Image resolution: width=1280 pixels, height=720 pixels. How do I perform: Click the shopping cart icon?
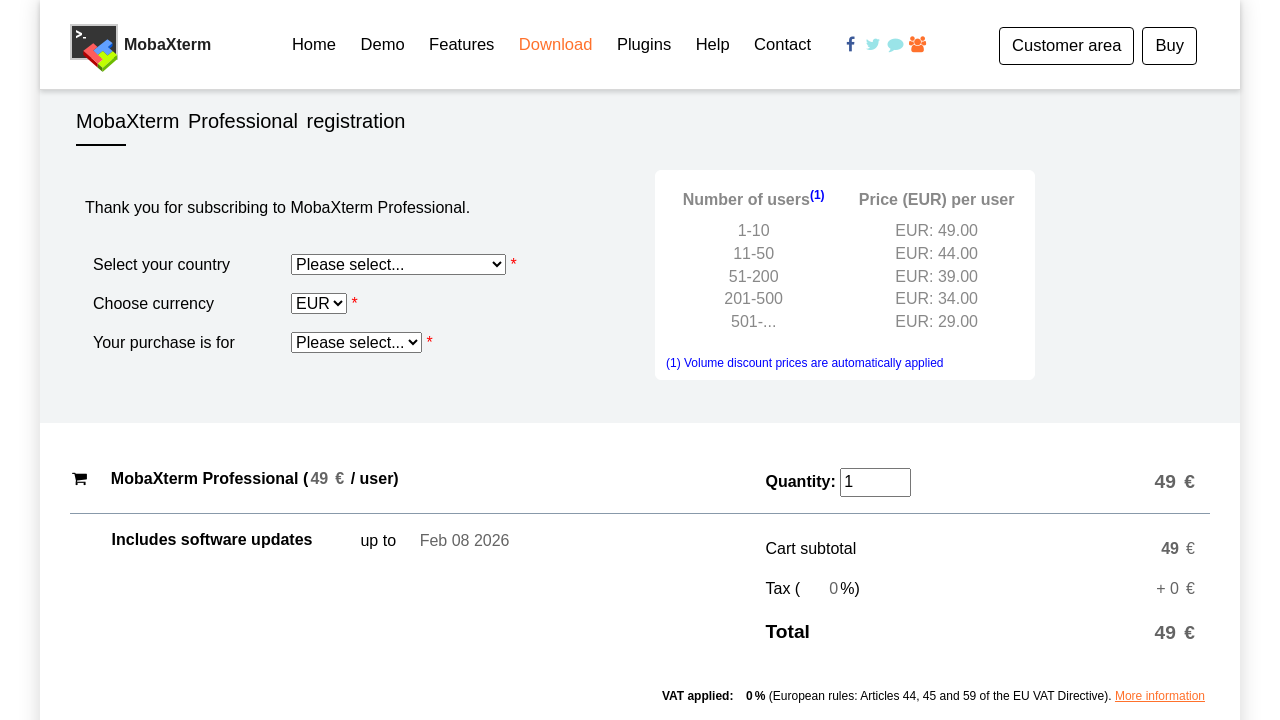tap(79, 479)
